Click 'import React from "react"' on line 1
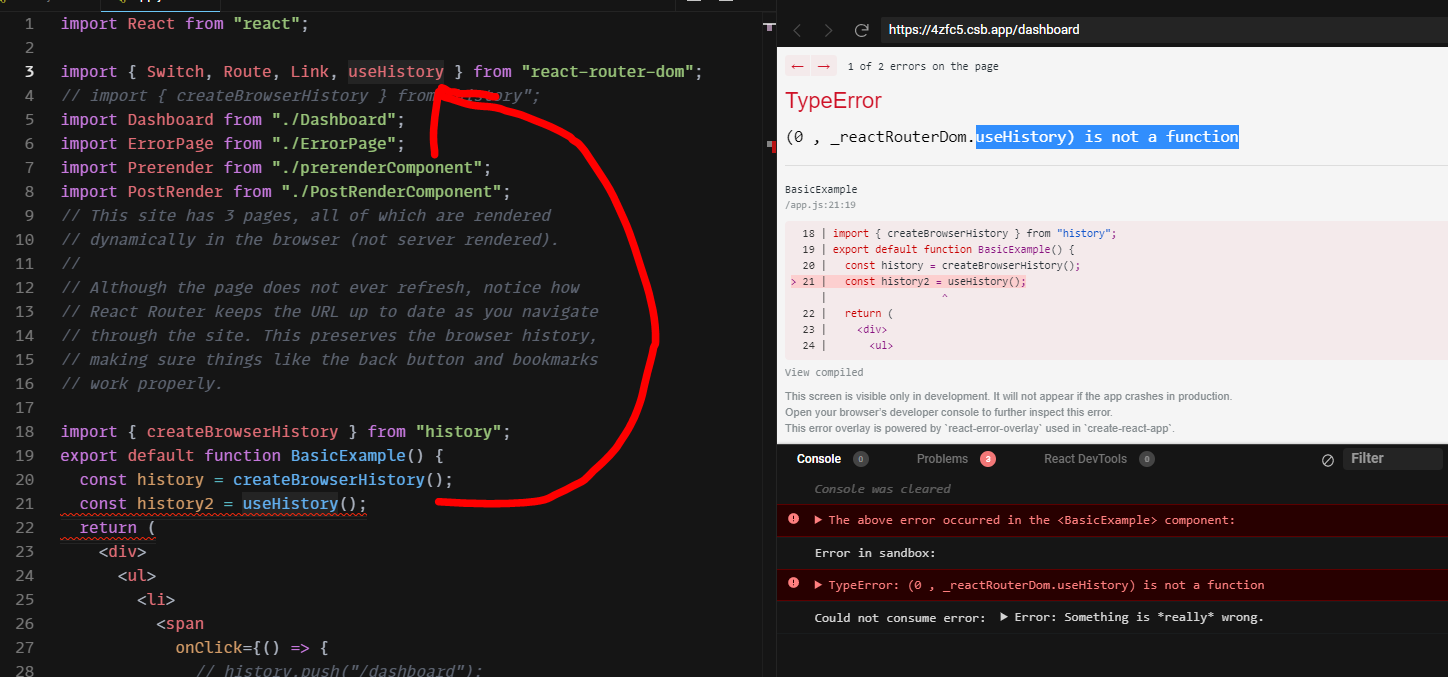 (x=185, y=24)
